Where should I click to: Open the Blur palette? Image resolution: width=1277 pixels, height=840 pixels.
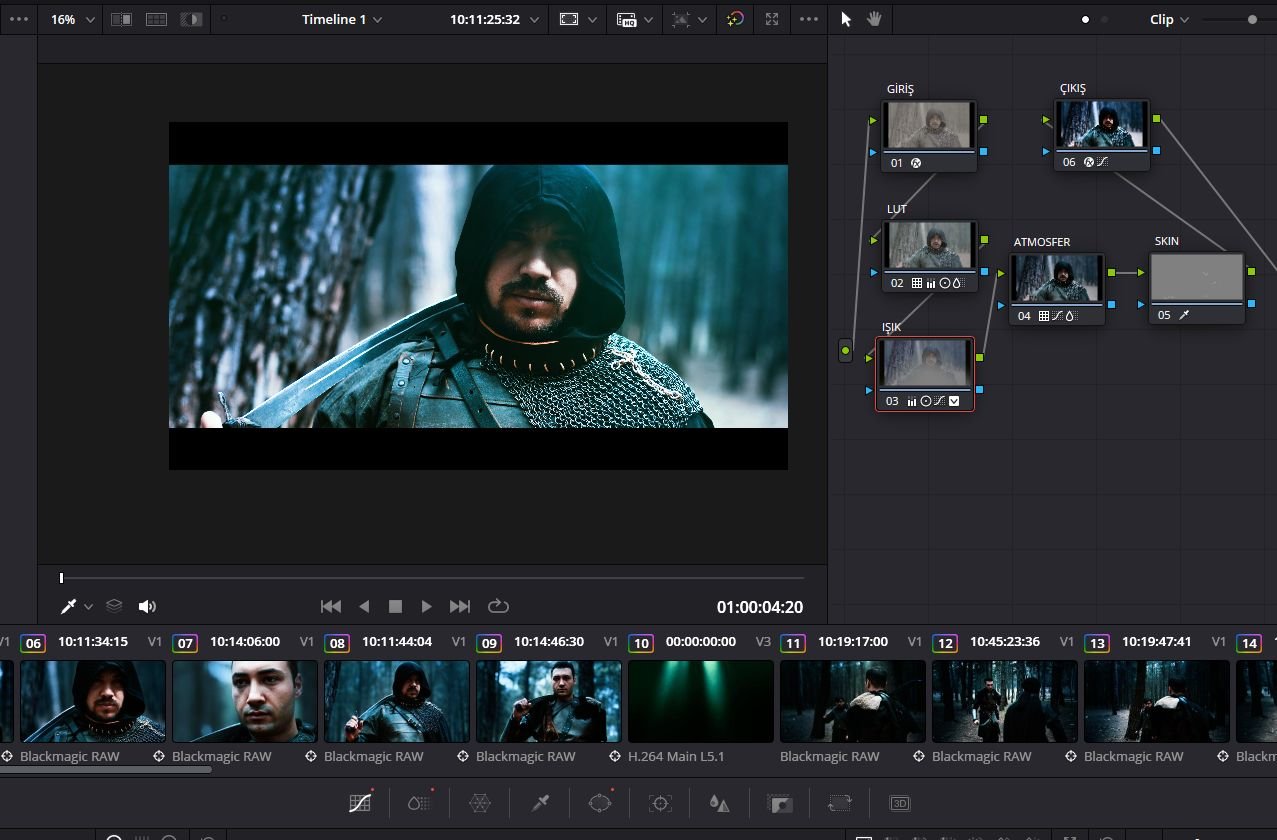coord(719,803)
